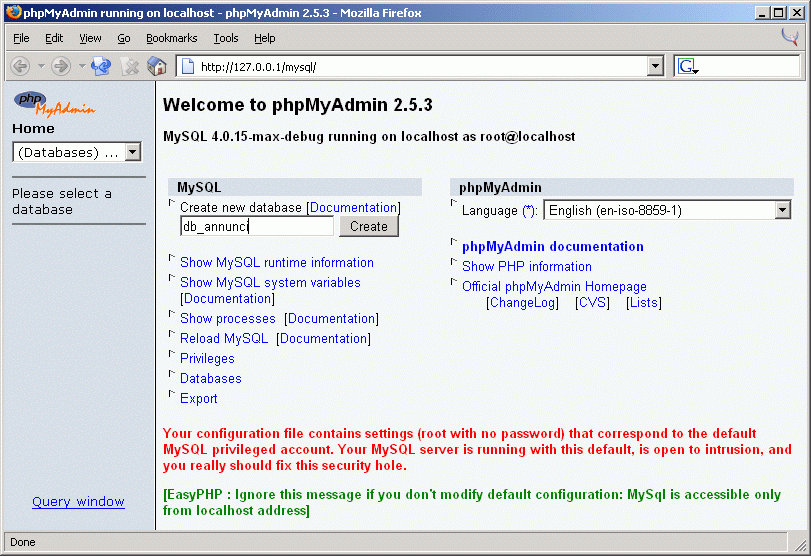The image size is (811, 556).
Task: Click the Stop loading toolbar icon
Action: [x=130, y=66]
